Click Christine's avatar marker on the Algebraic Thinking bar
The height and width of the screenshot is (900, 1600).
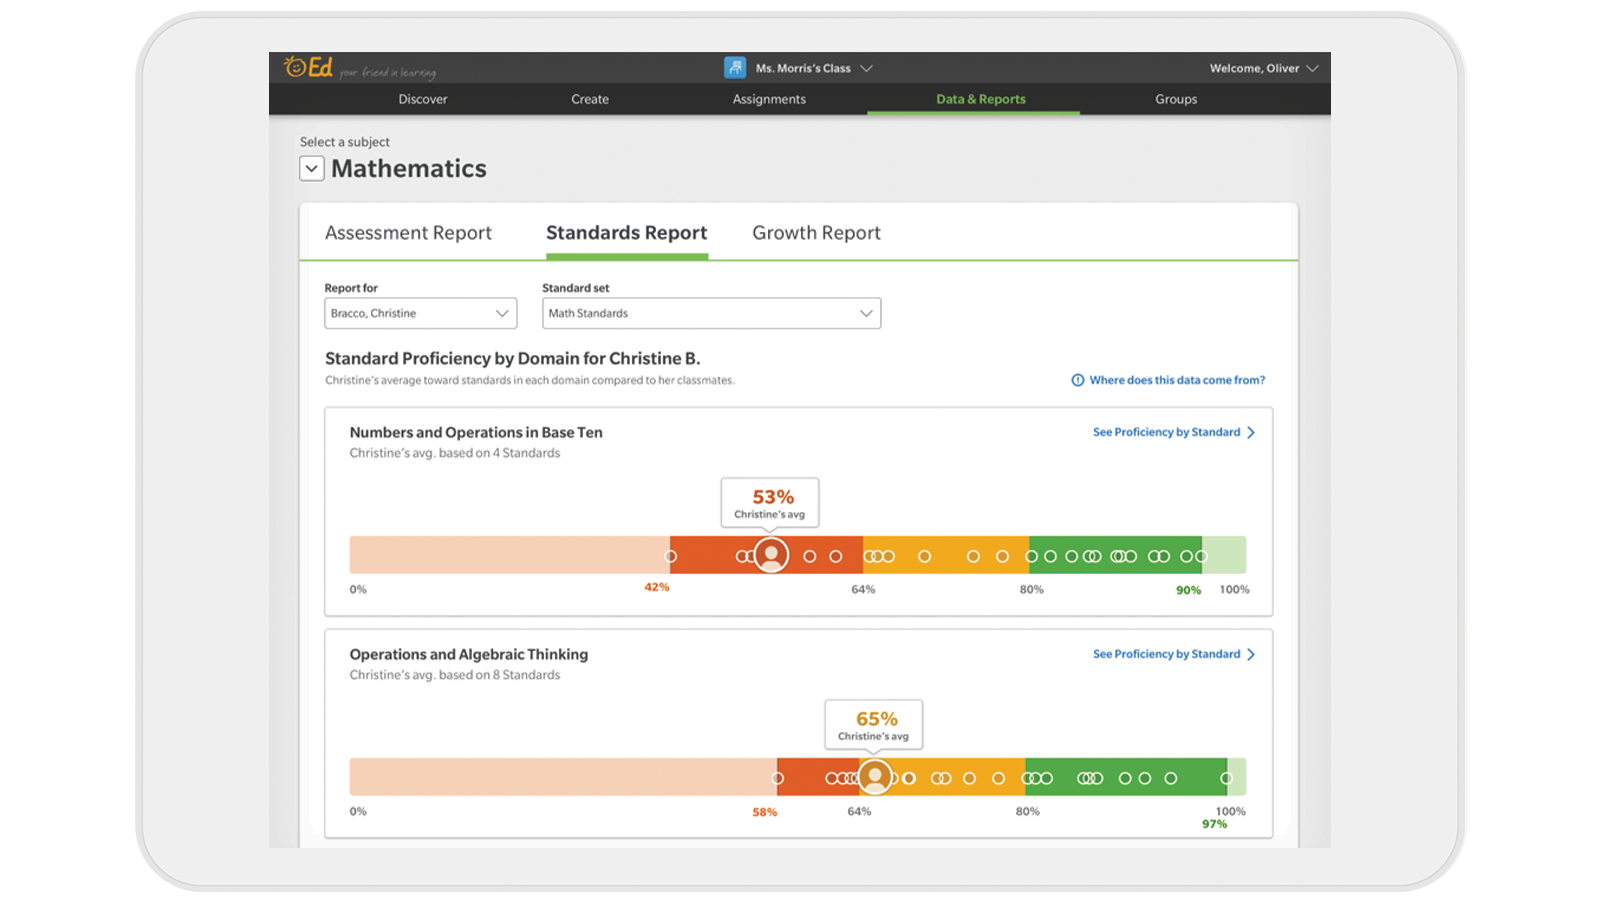click(x=875, y=777)
